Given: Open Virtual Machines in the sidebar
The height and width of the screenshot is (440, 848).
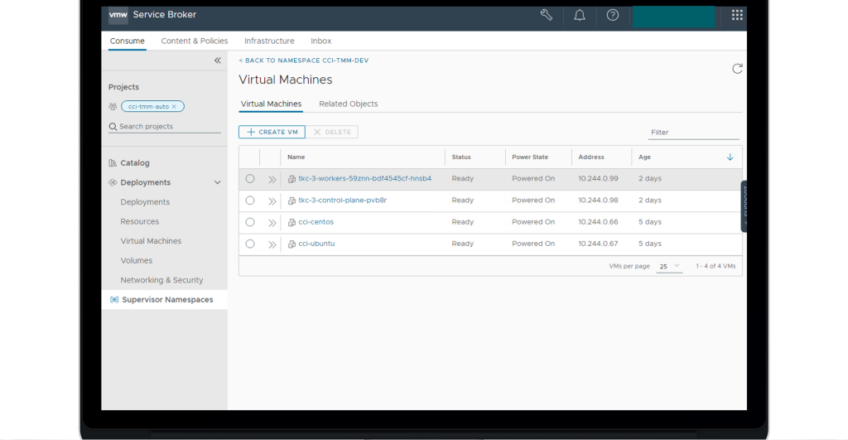Looking at the screenshot, I should [x=151, y=241].
